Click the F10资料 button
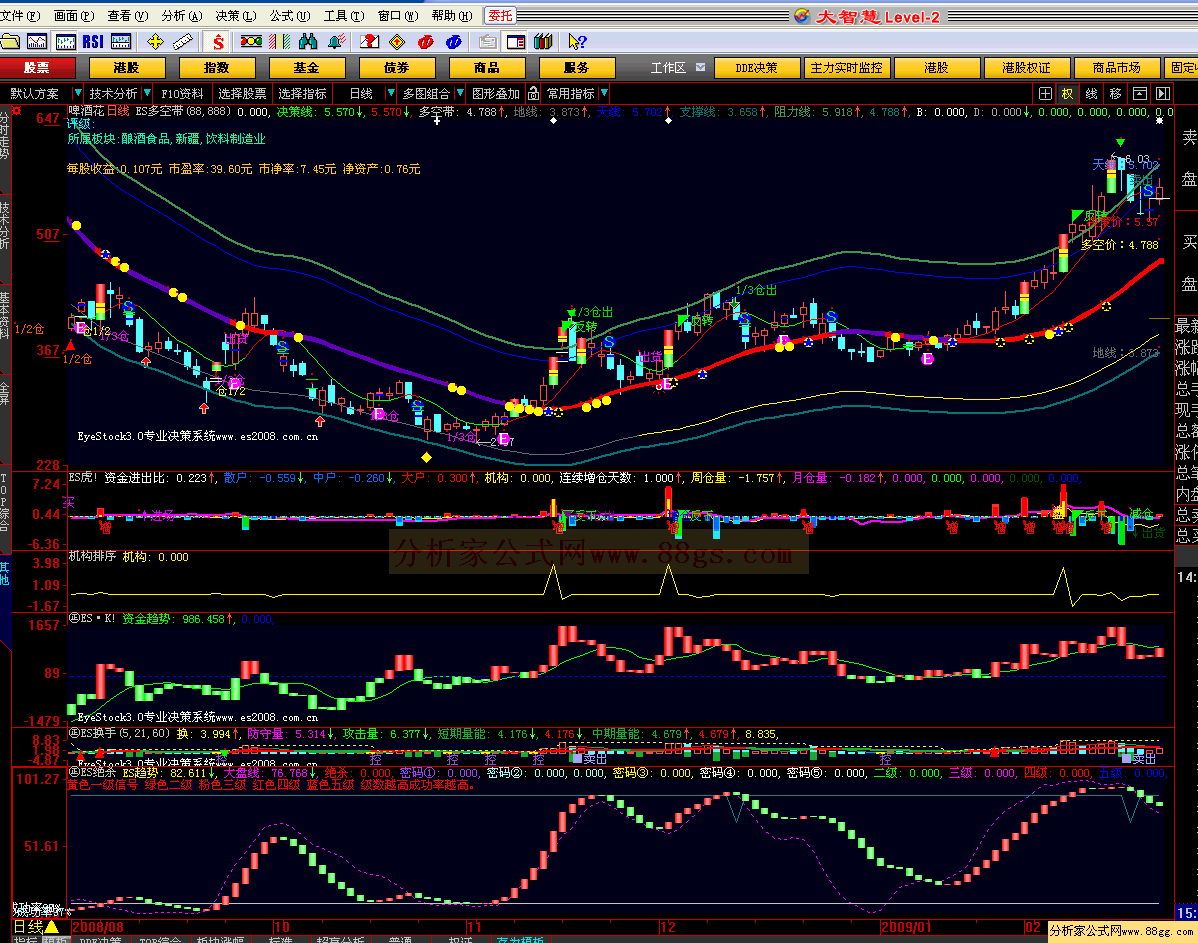 click(183, 93)
